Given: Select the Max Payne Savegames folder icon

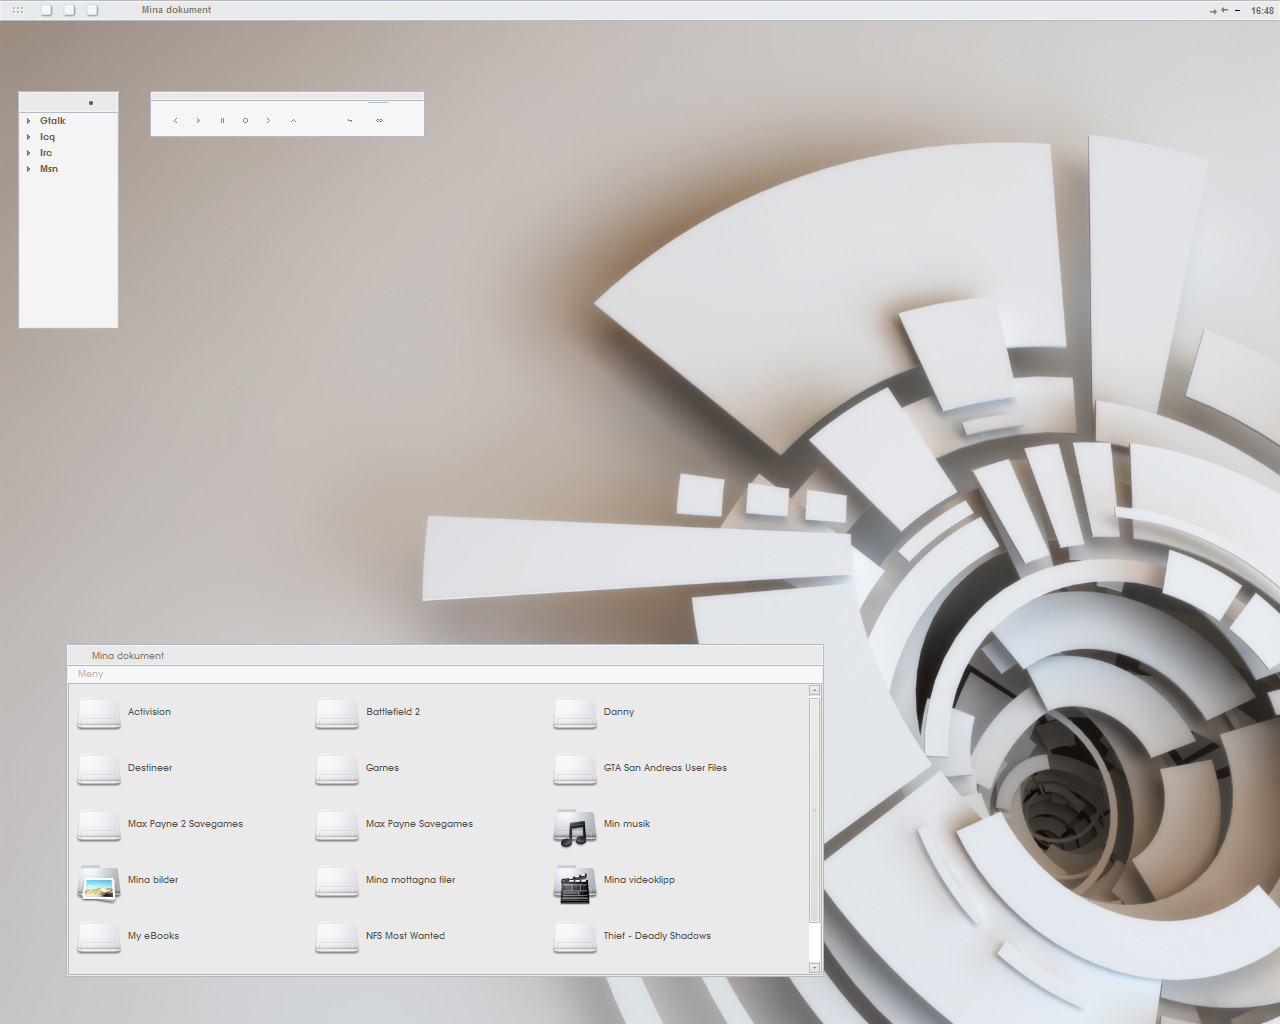Looking at the screenshot, I should click(x=337, y=825).
